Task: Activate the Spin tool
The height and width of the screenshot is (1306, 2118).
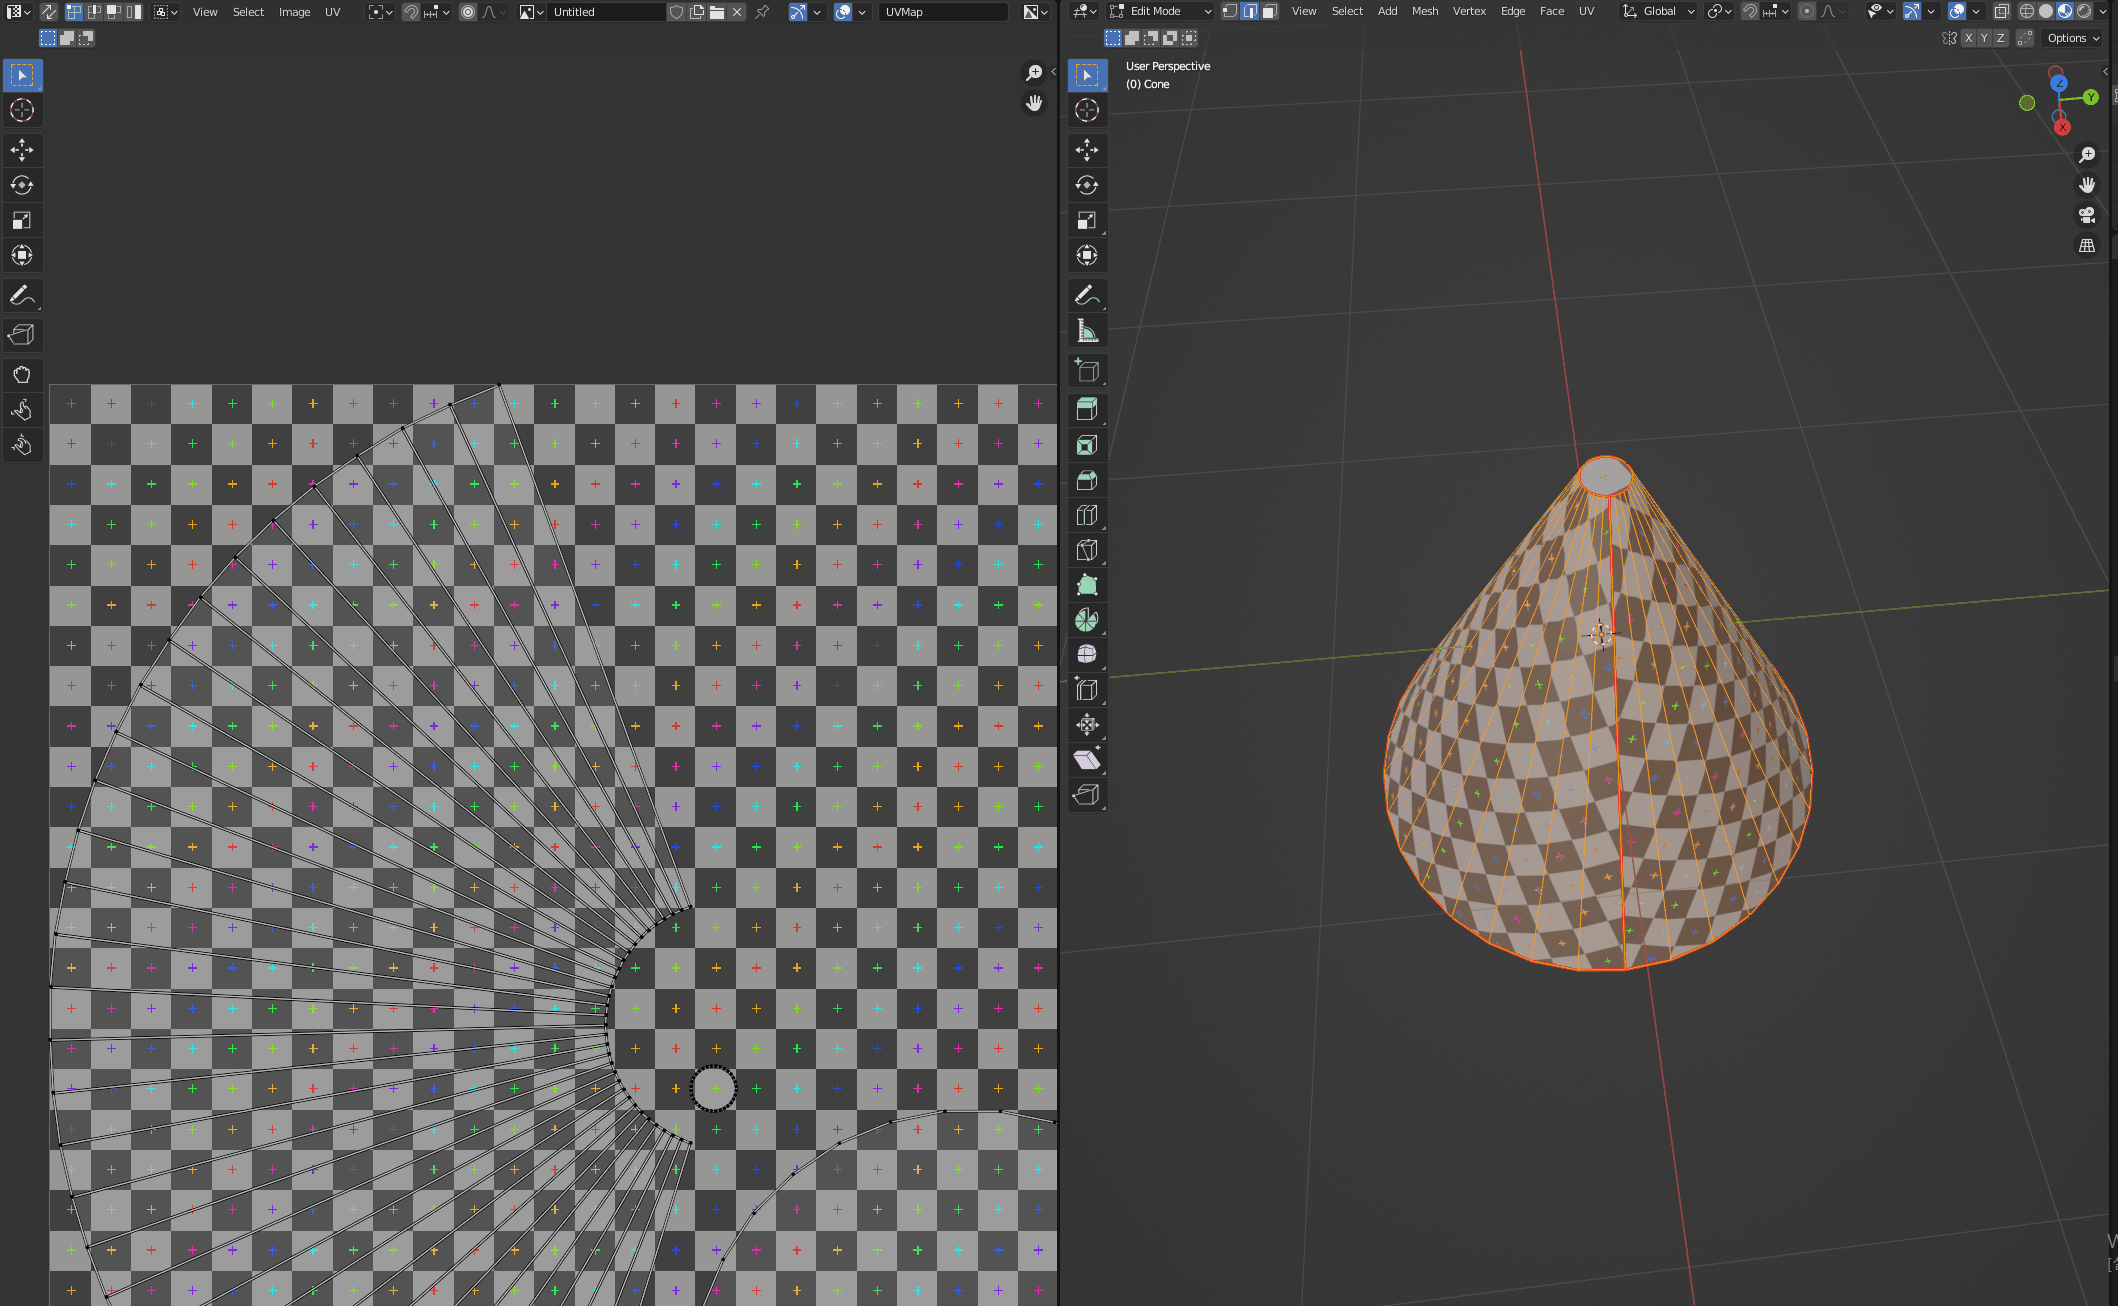Action: [1086, 620]
